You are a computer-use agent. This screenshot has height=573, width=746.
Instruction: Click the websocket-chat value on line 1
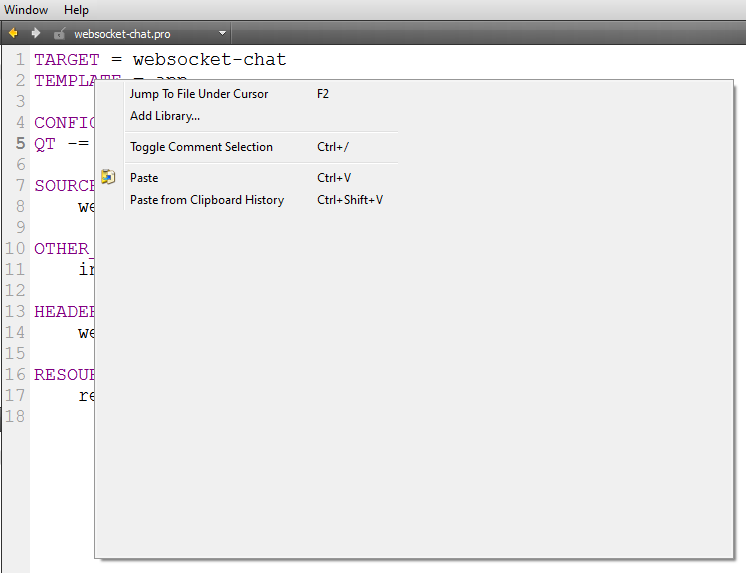point(209,60)
